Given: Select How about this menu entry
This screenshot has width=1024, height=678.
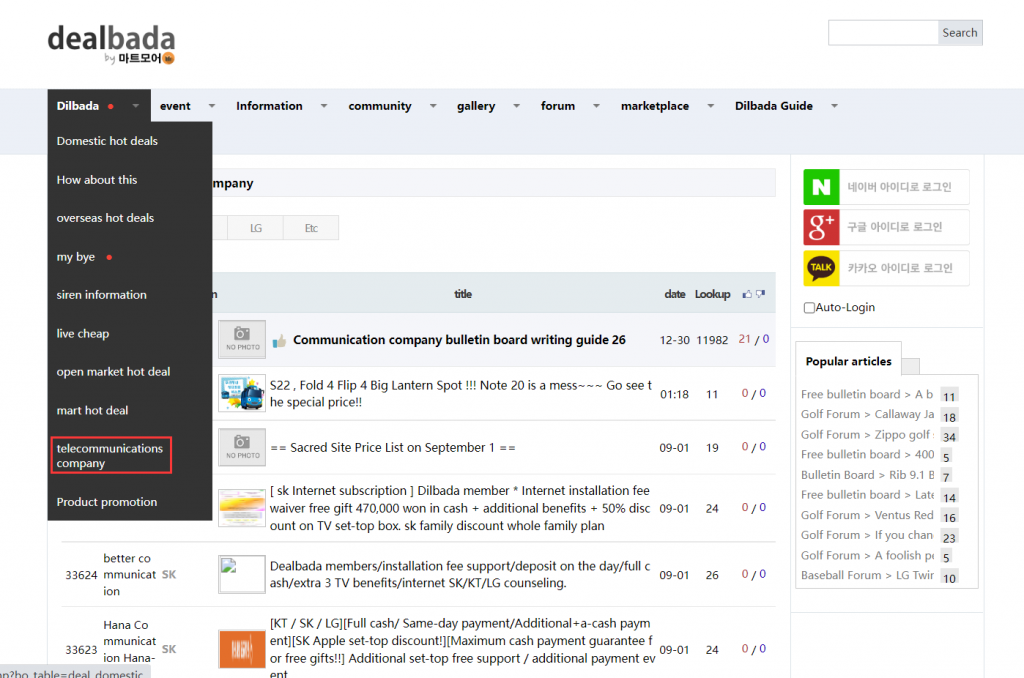Looking at the screenshot, I should pyautogui.click(x=97, y=180).
